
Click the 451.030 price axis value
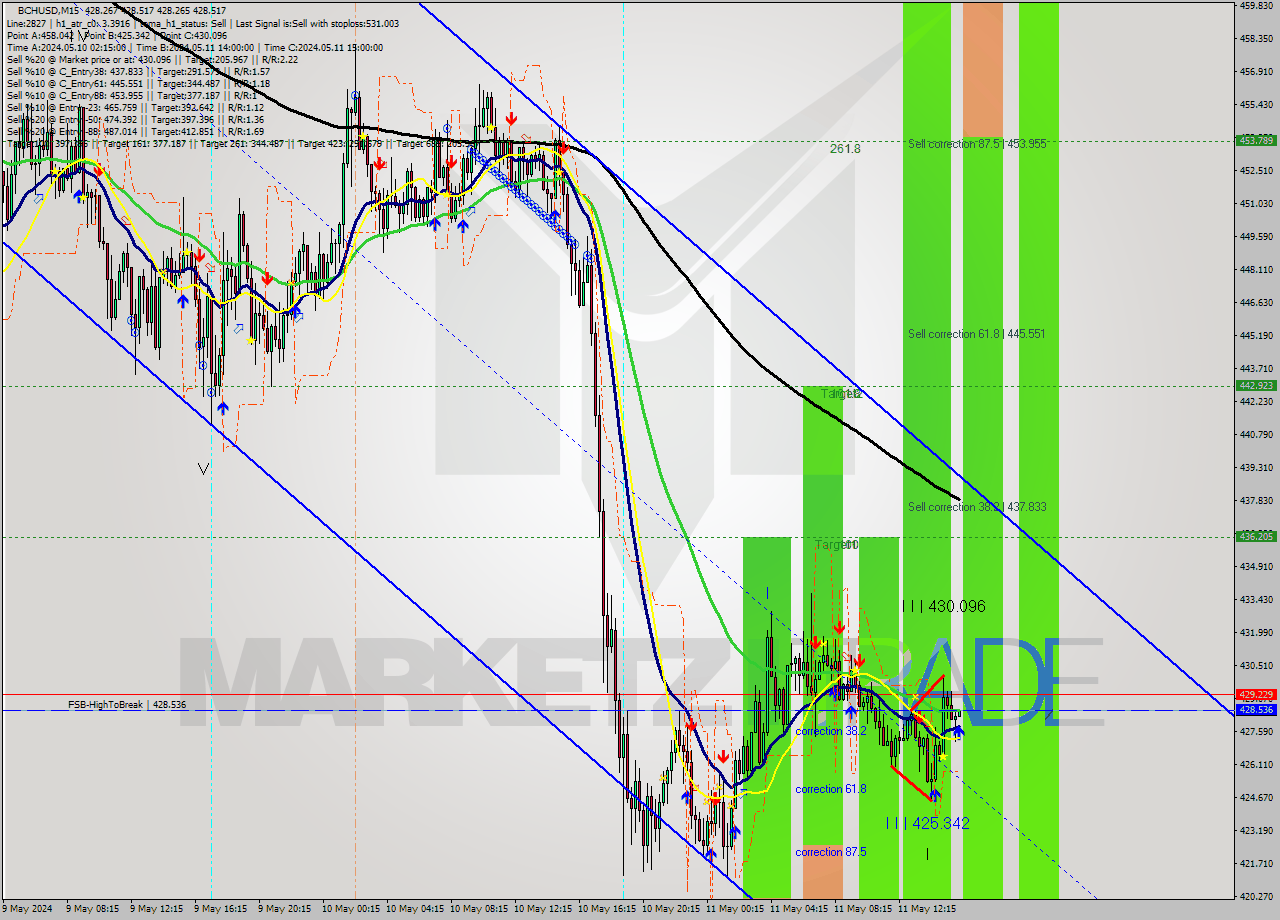click(x=1256, y=203)
